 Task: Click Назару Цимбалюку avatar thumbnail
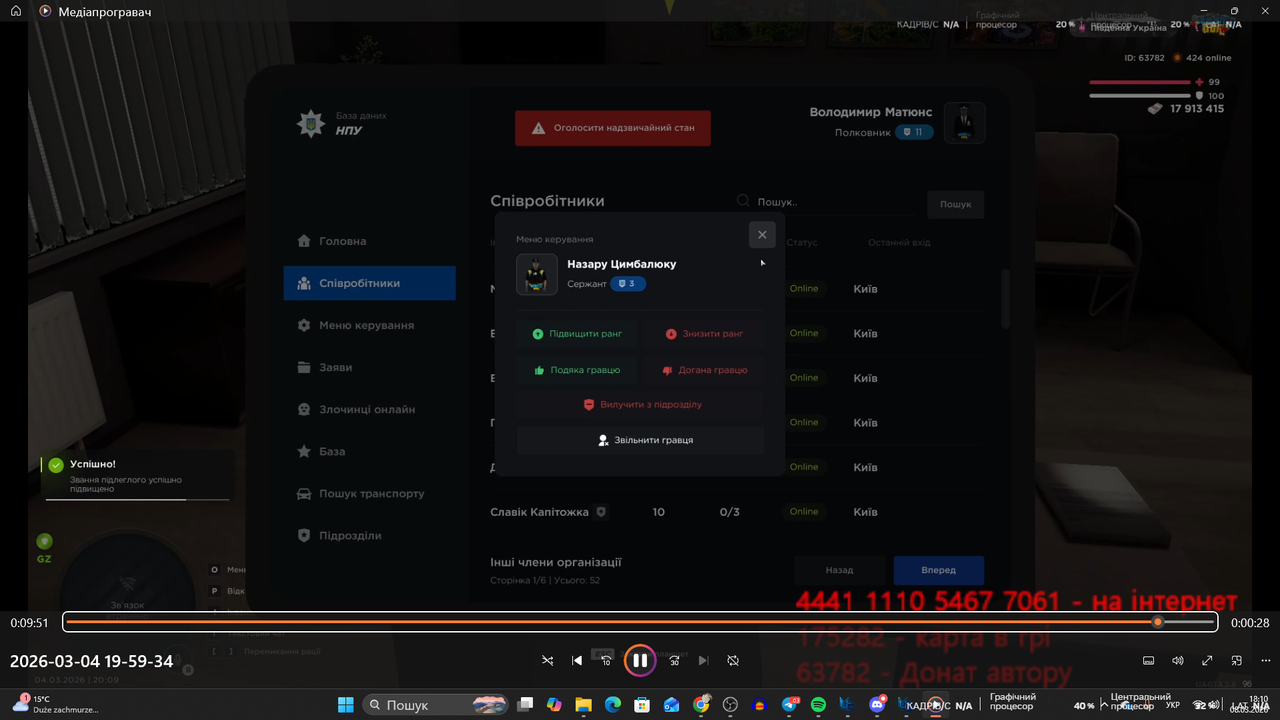537,274
